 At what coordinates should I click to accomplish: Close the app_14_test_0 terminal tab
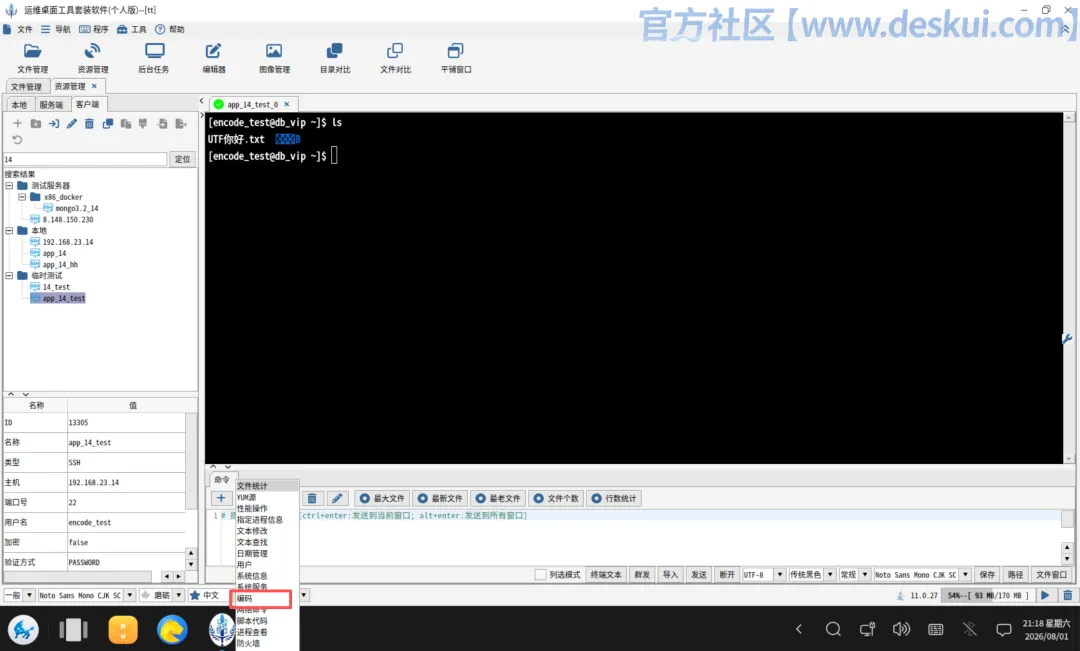(x=287, y=104)
